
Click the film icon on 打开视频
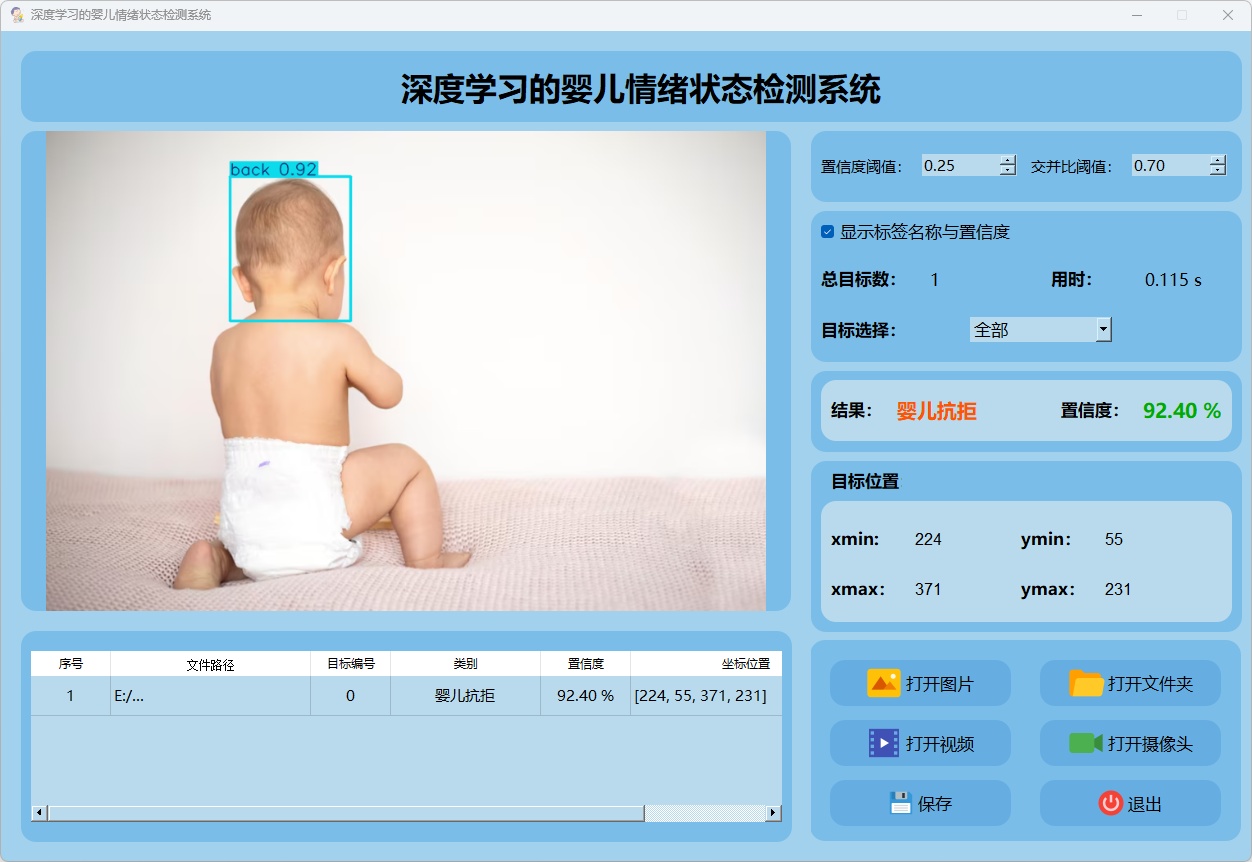click(x=884, y=743)
